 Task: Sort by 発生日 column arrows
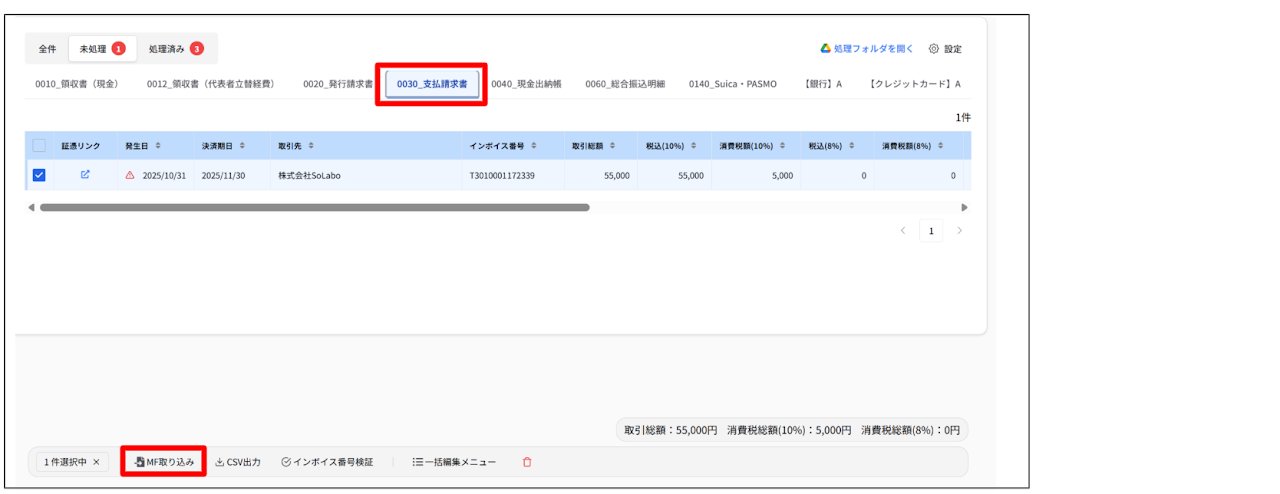click(x=158, y=146)
